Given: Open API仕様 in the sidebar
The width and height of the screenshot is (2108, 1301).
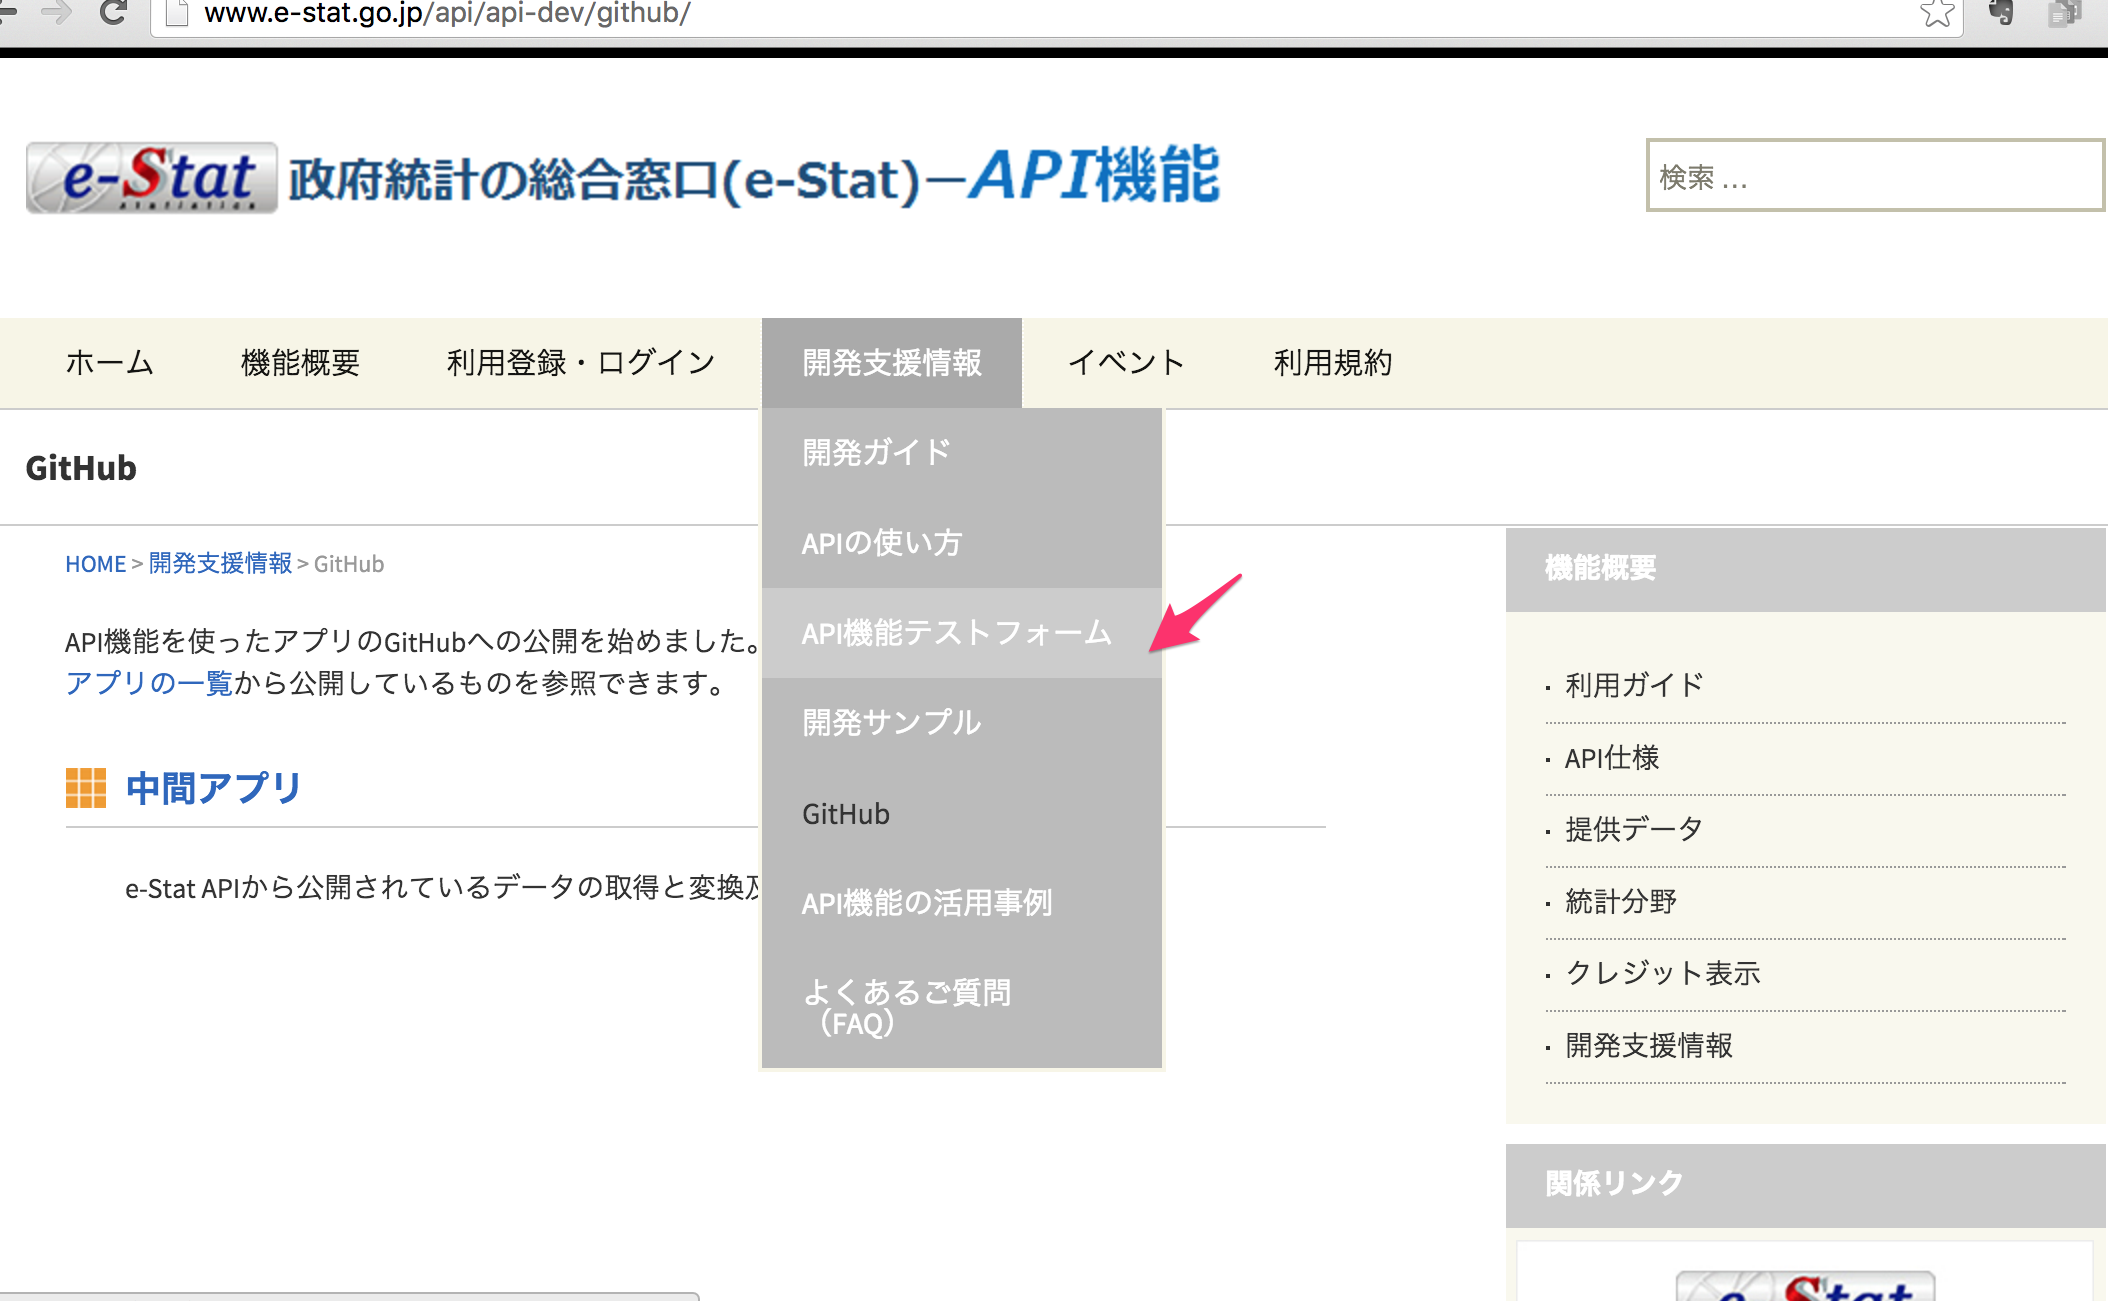Looking at the screenshot, I should [x=1610, y=758].
